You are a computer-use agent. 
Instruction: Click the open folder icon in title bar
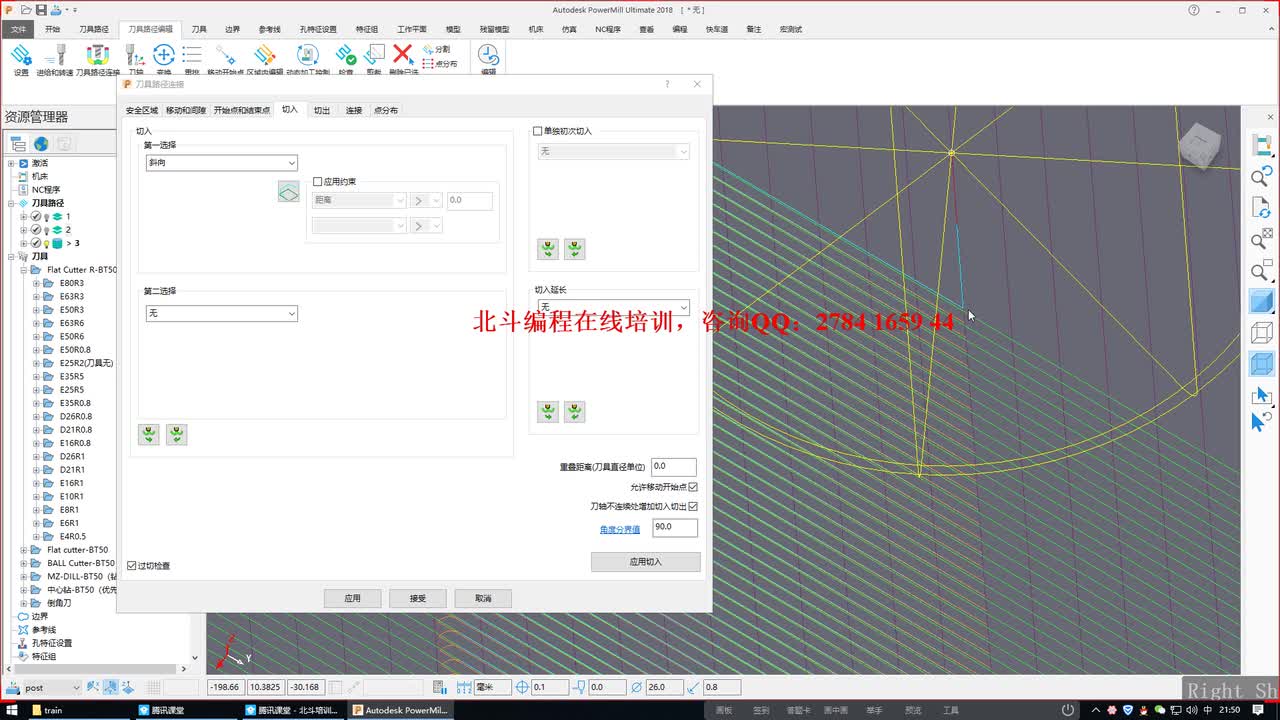pos(24,9)
